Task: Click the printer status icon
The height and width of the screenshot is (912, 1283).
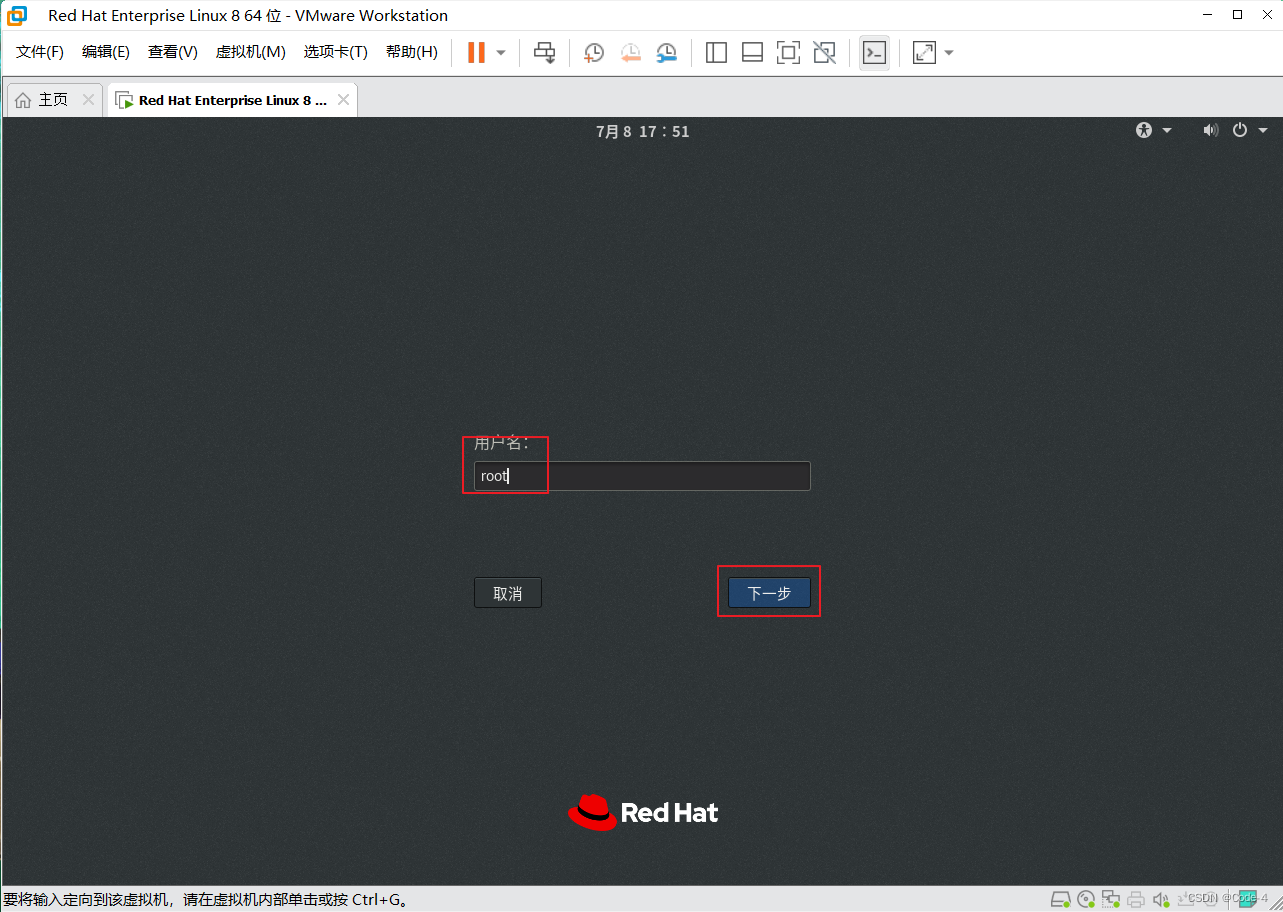Action: coord(1135,898)
